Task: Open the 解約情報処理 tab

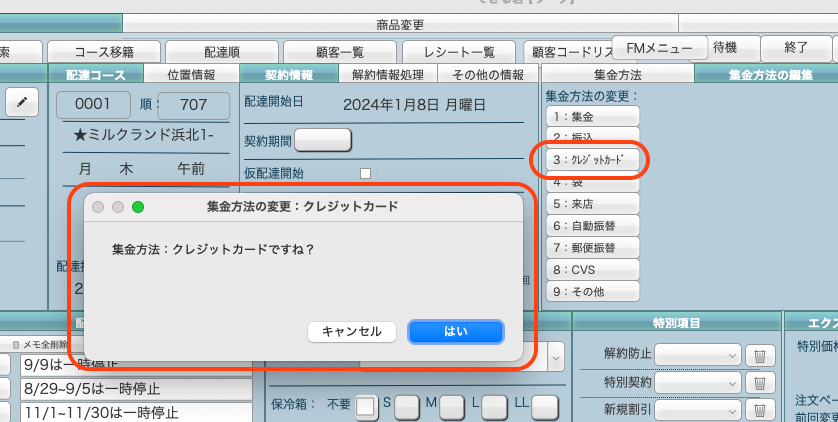Action: coord(388,74)
